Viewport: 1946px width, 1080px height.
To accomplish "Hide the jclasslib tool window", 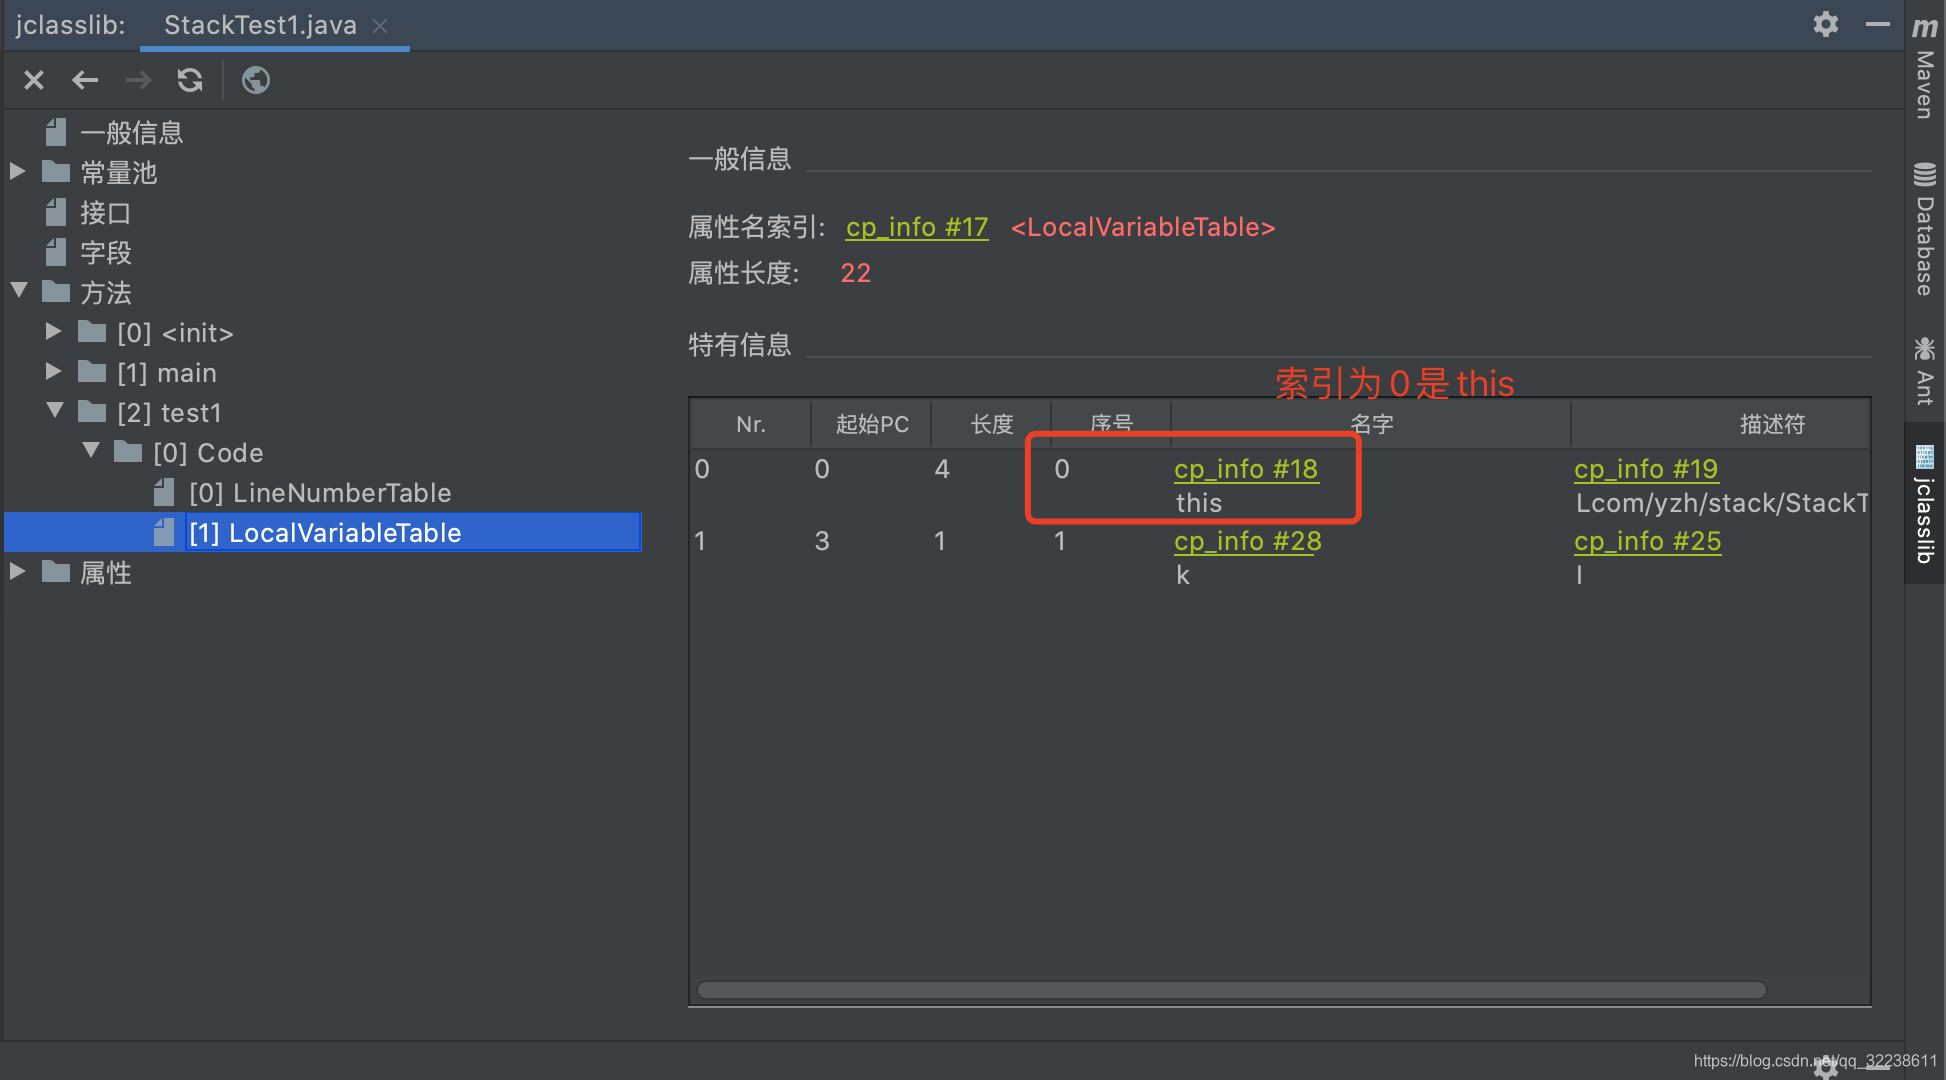I will (1878, 24).
